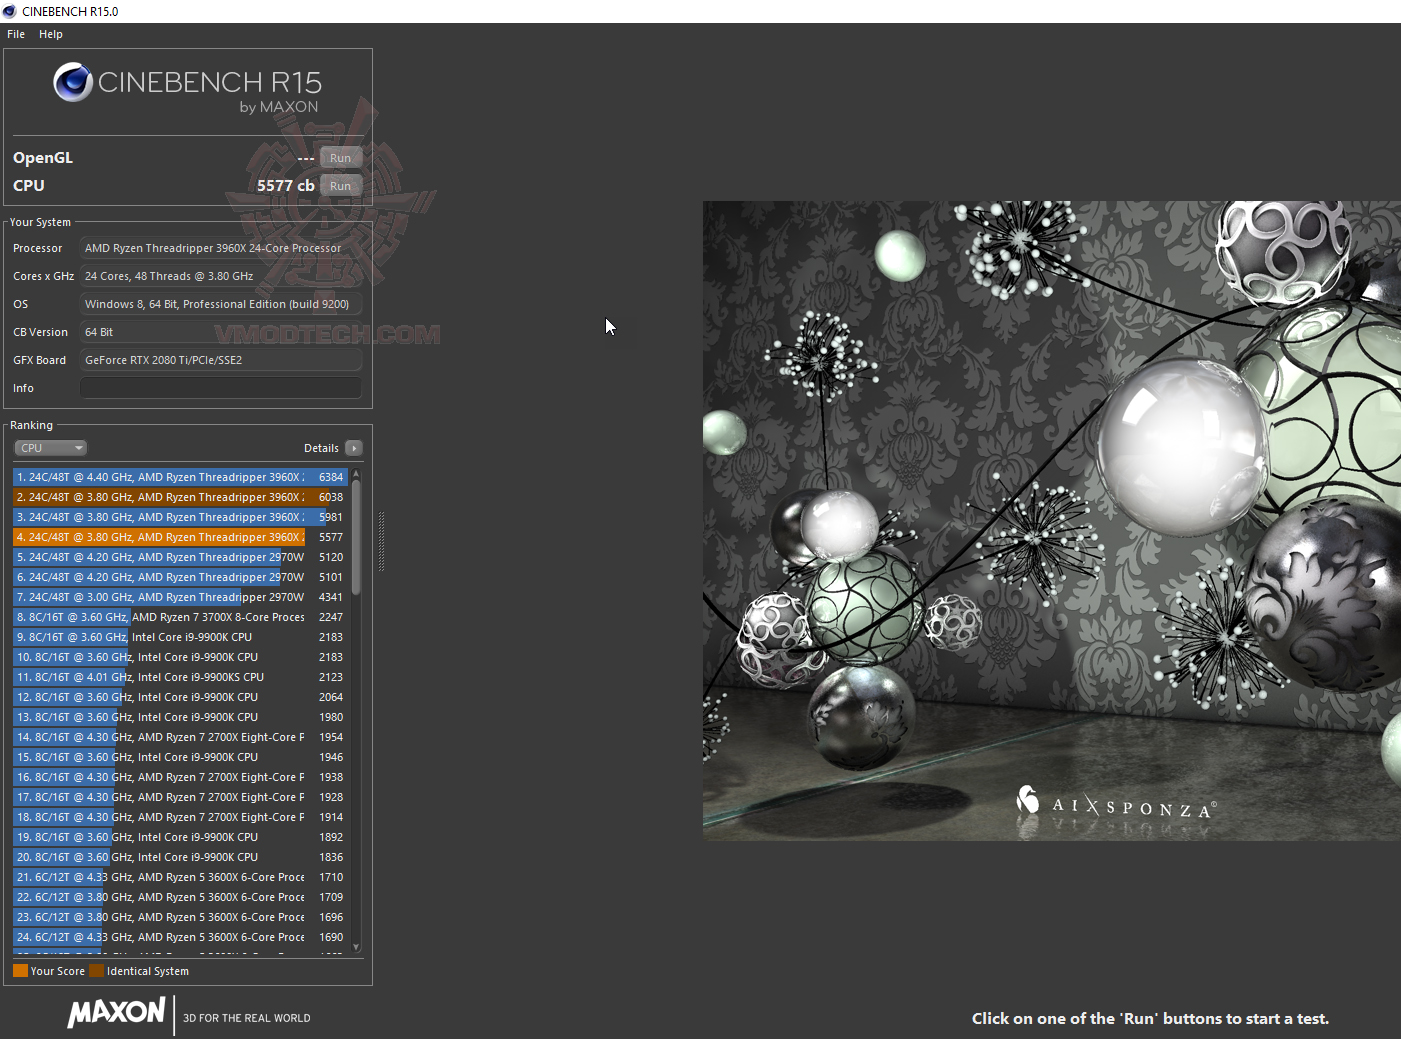The image size is (1401, 1039).
Task: Click the Details arrow button in Ranking
Action: pos(354,448)
